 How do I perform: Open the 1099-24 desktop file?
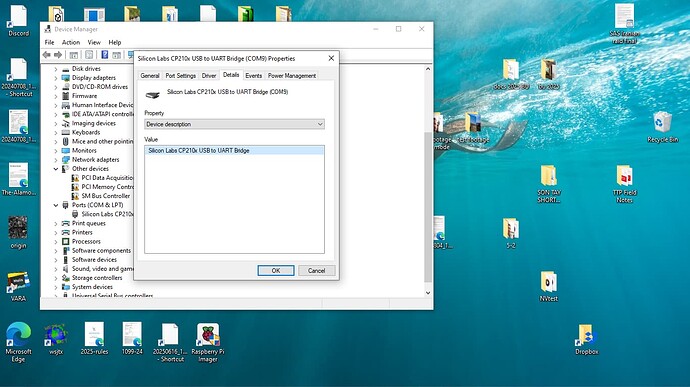coord(132,339)
